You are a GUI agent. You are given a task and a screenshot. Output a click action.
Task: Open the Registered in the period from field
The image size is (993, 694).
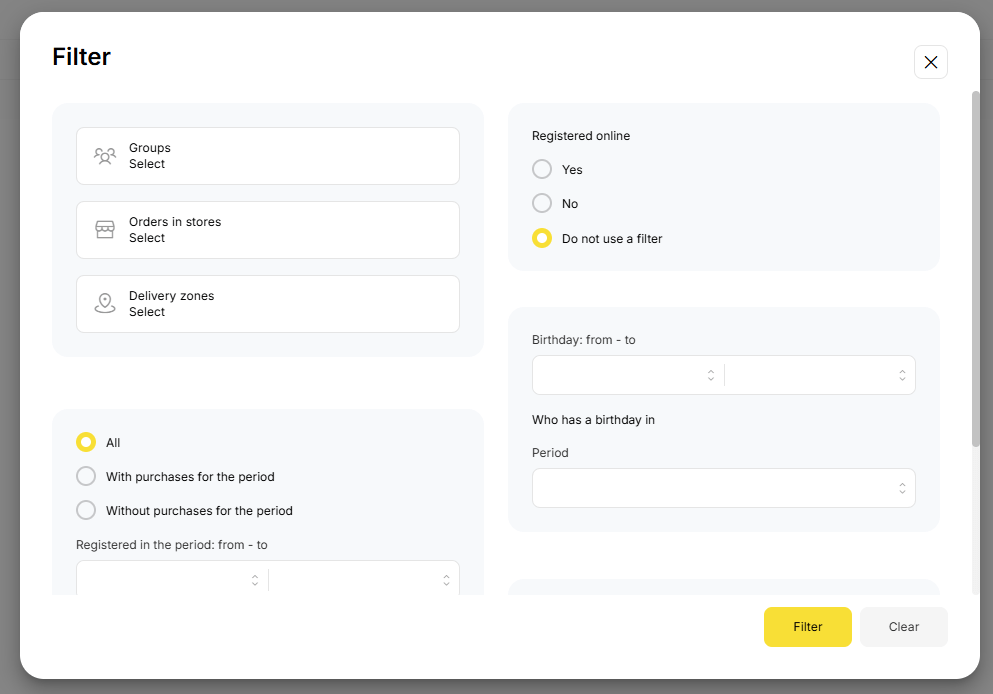click(x=172, y=579)
